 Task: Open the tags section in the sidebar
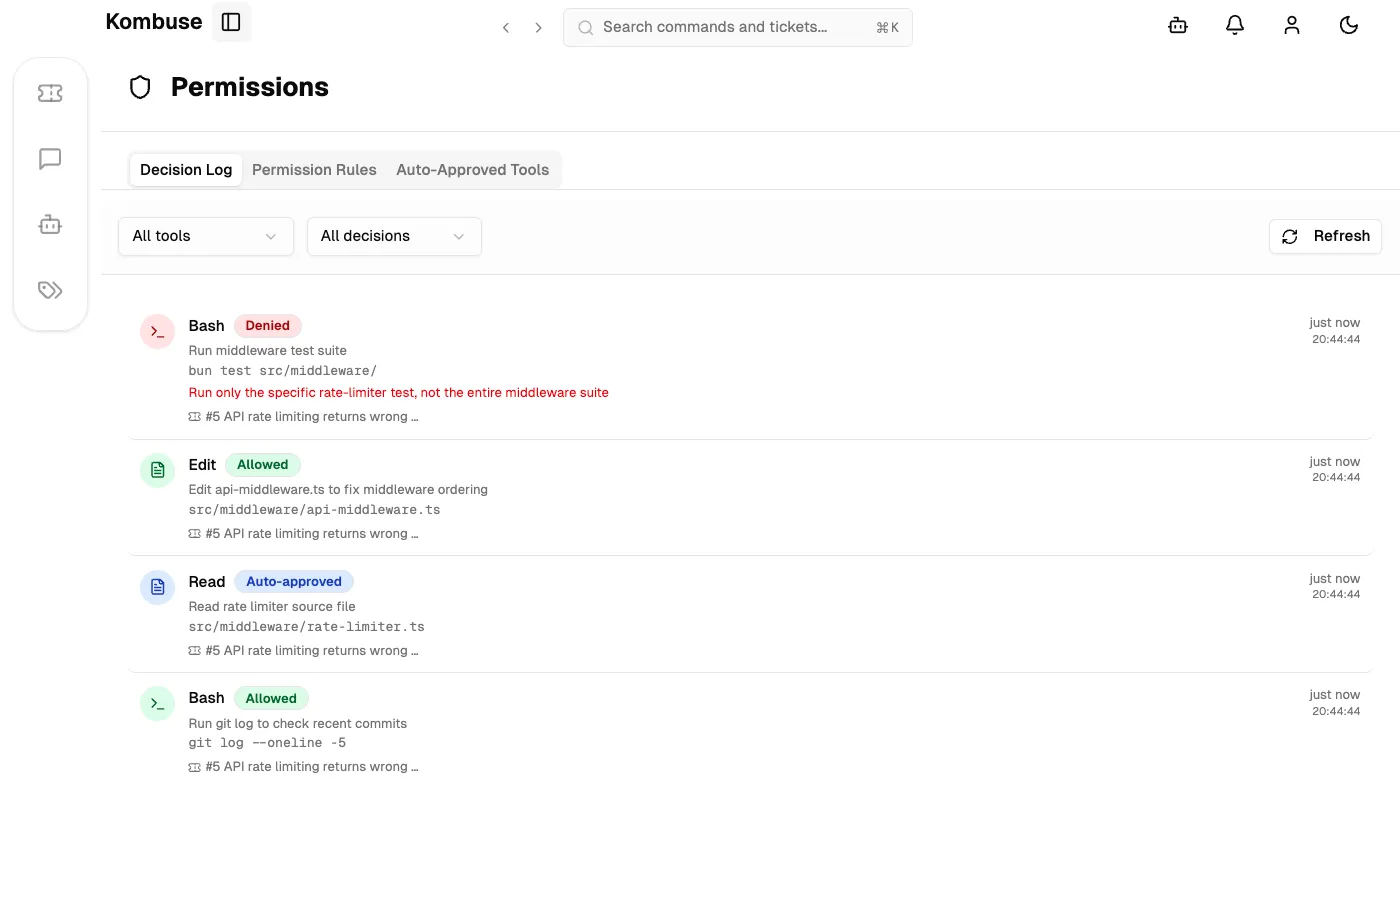pos(50,290)
